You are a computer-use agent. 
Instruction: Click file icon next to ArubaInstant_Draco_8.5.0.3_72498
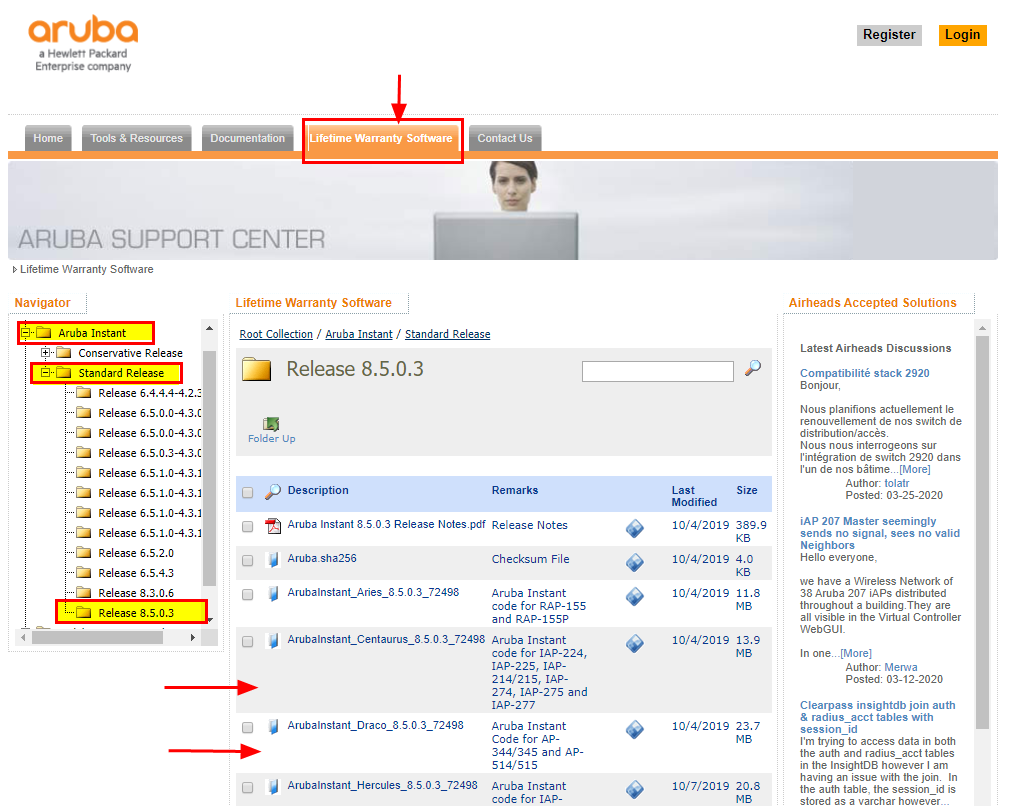[273, 727]
